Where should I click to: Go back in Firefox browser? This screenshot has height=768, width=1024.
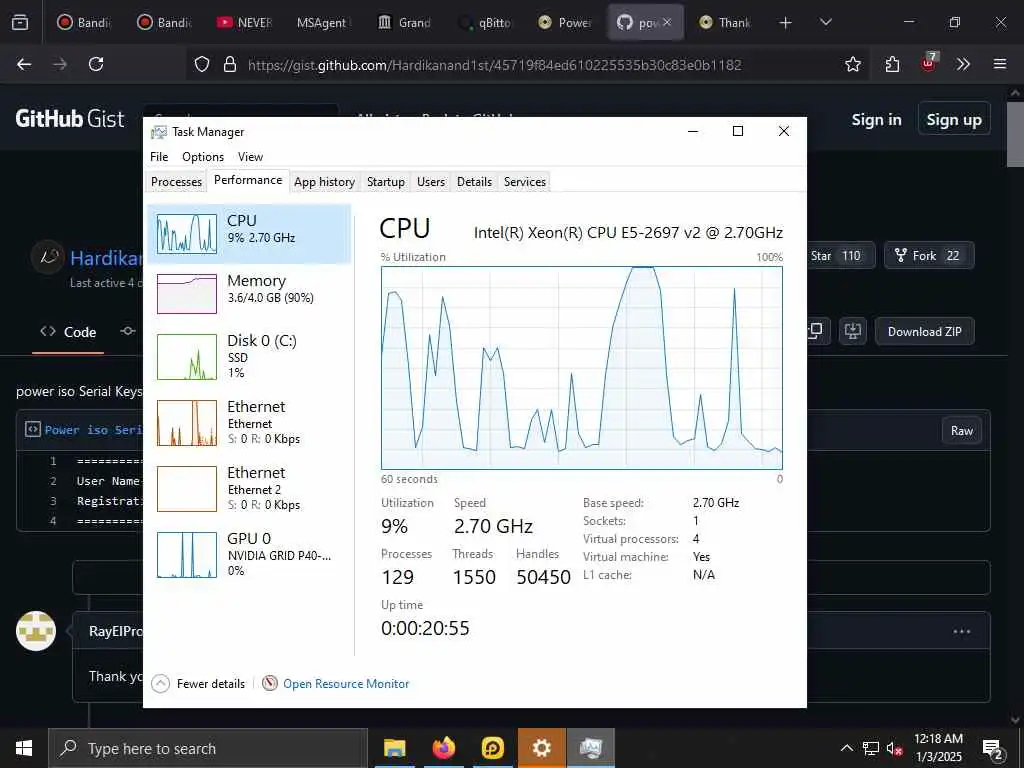(24, 64)
